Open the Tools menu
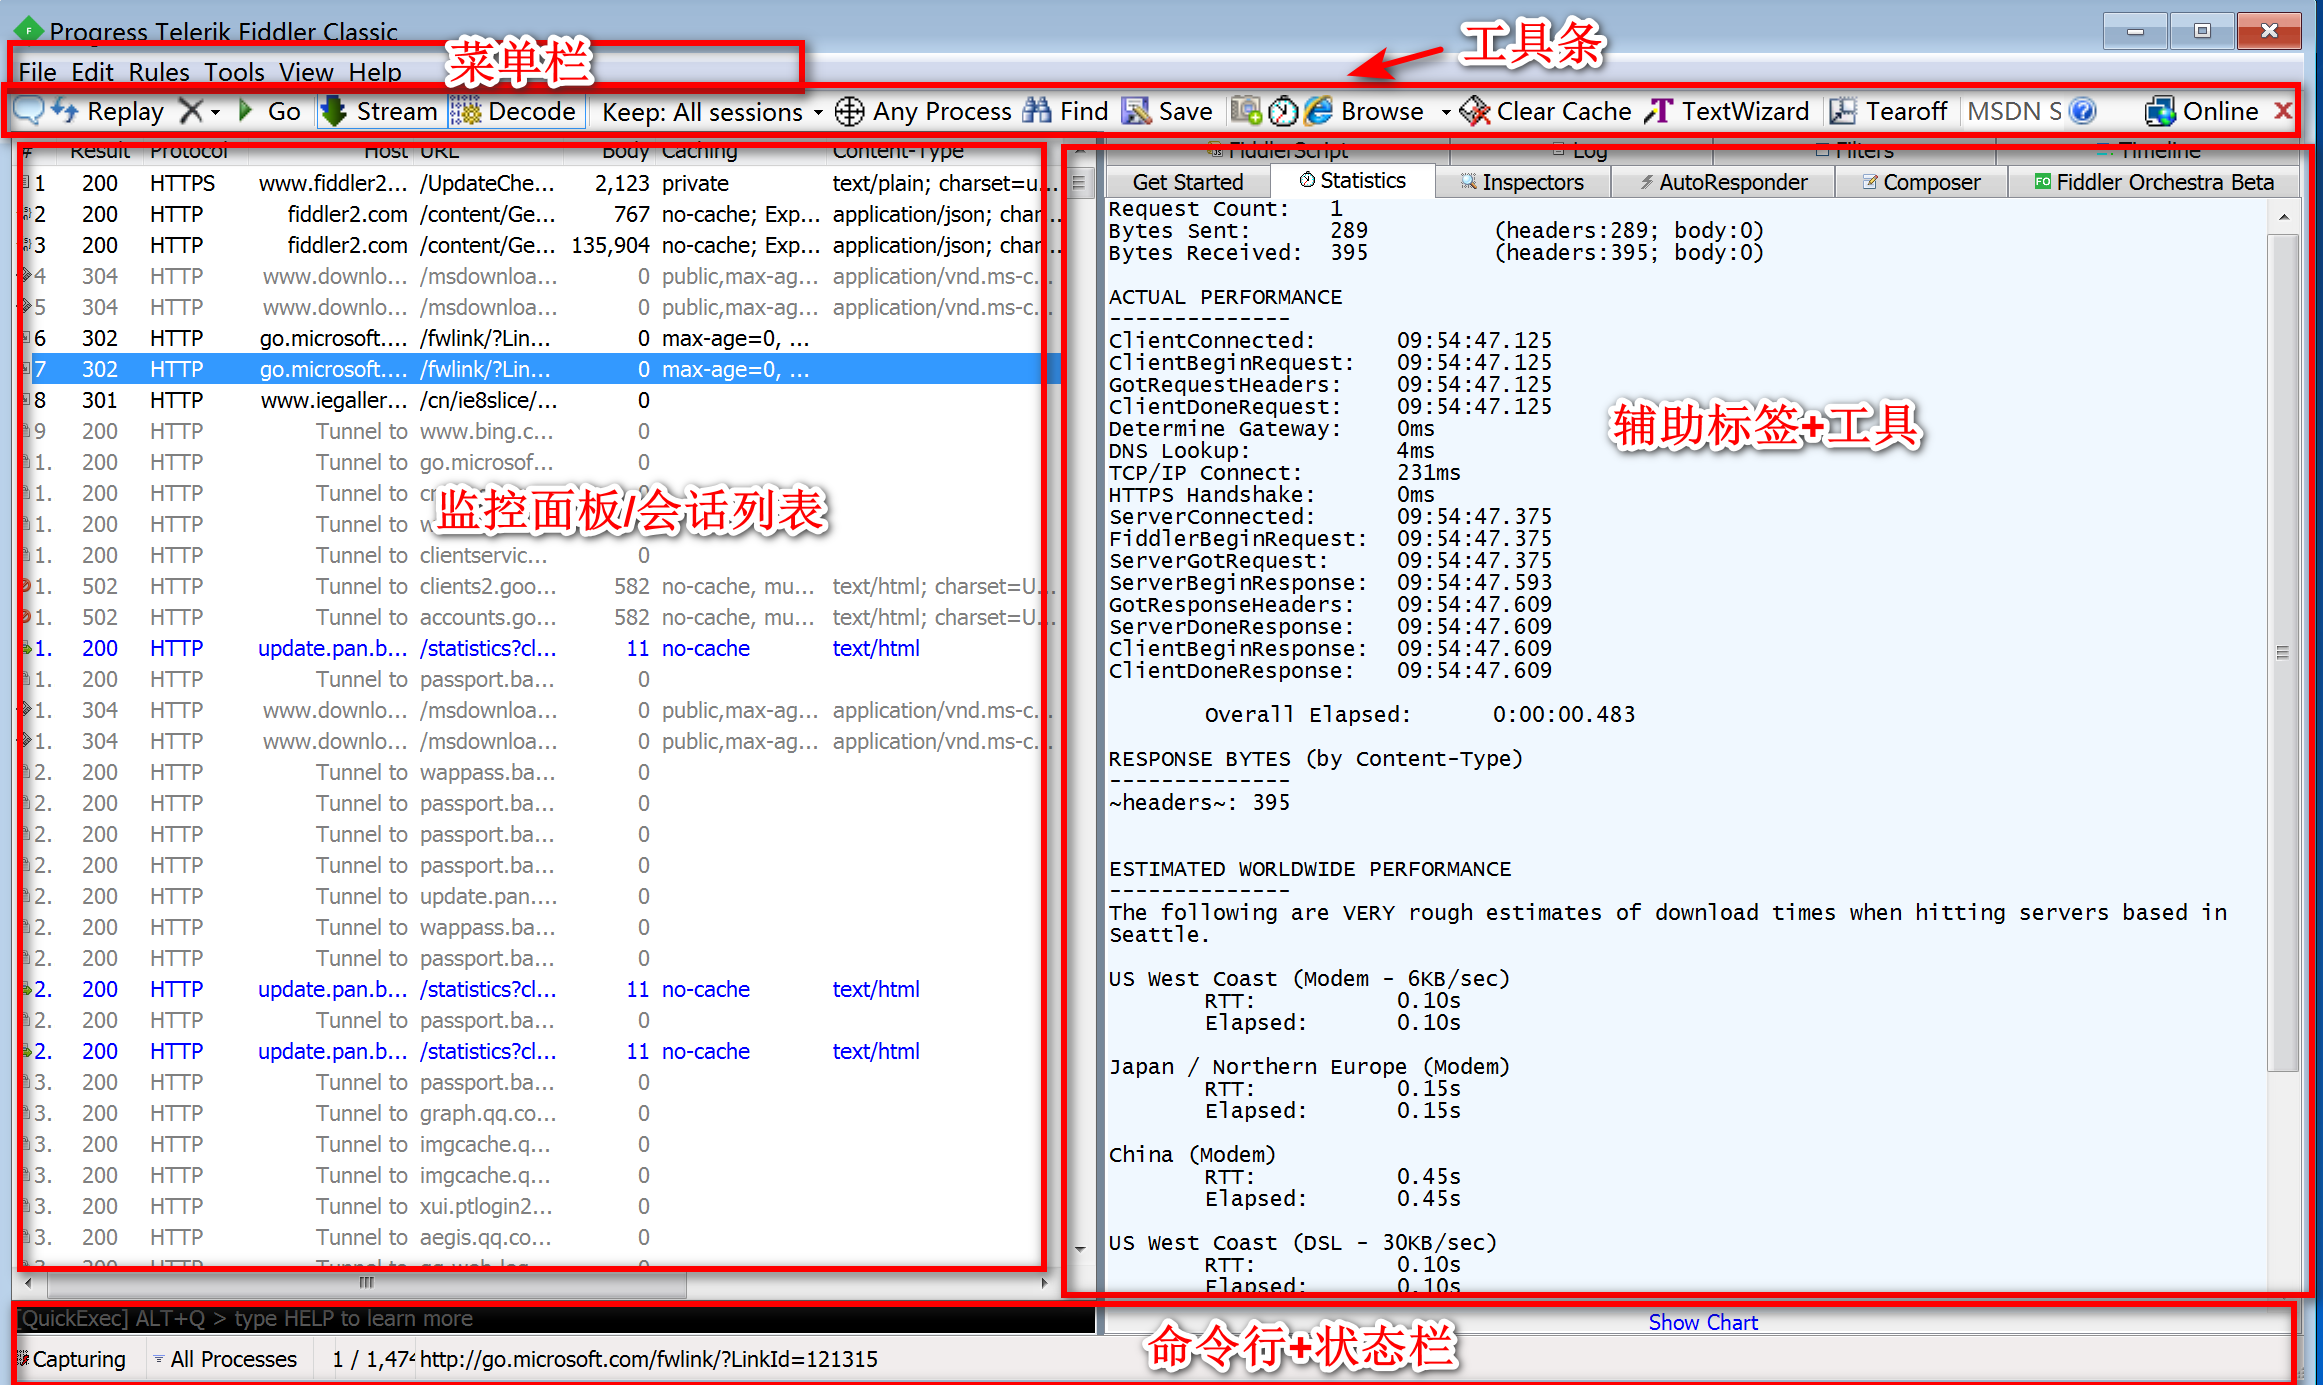Image resolution: width=2323 pixels, height=1385 pixels. [235, 72]
